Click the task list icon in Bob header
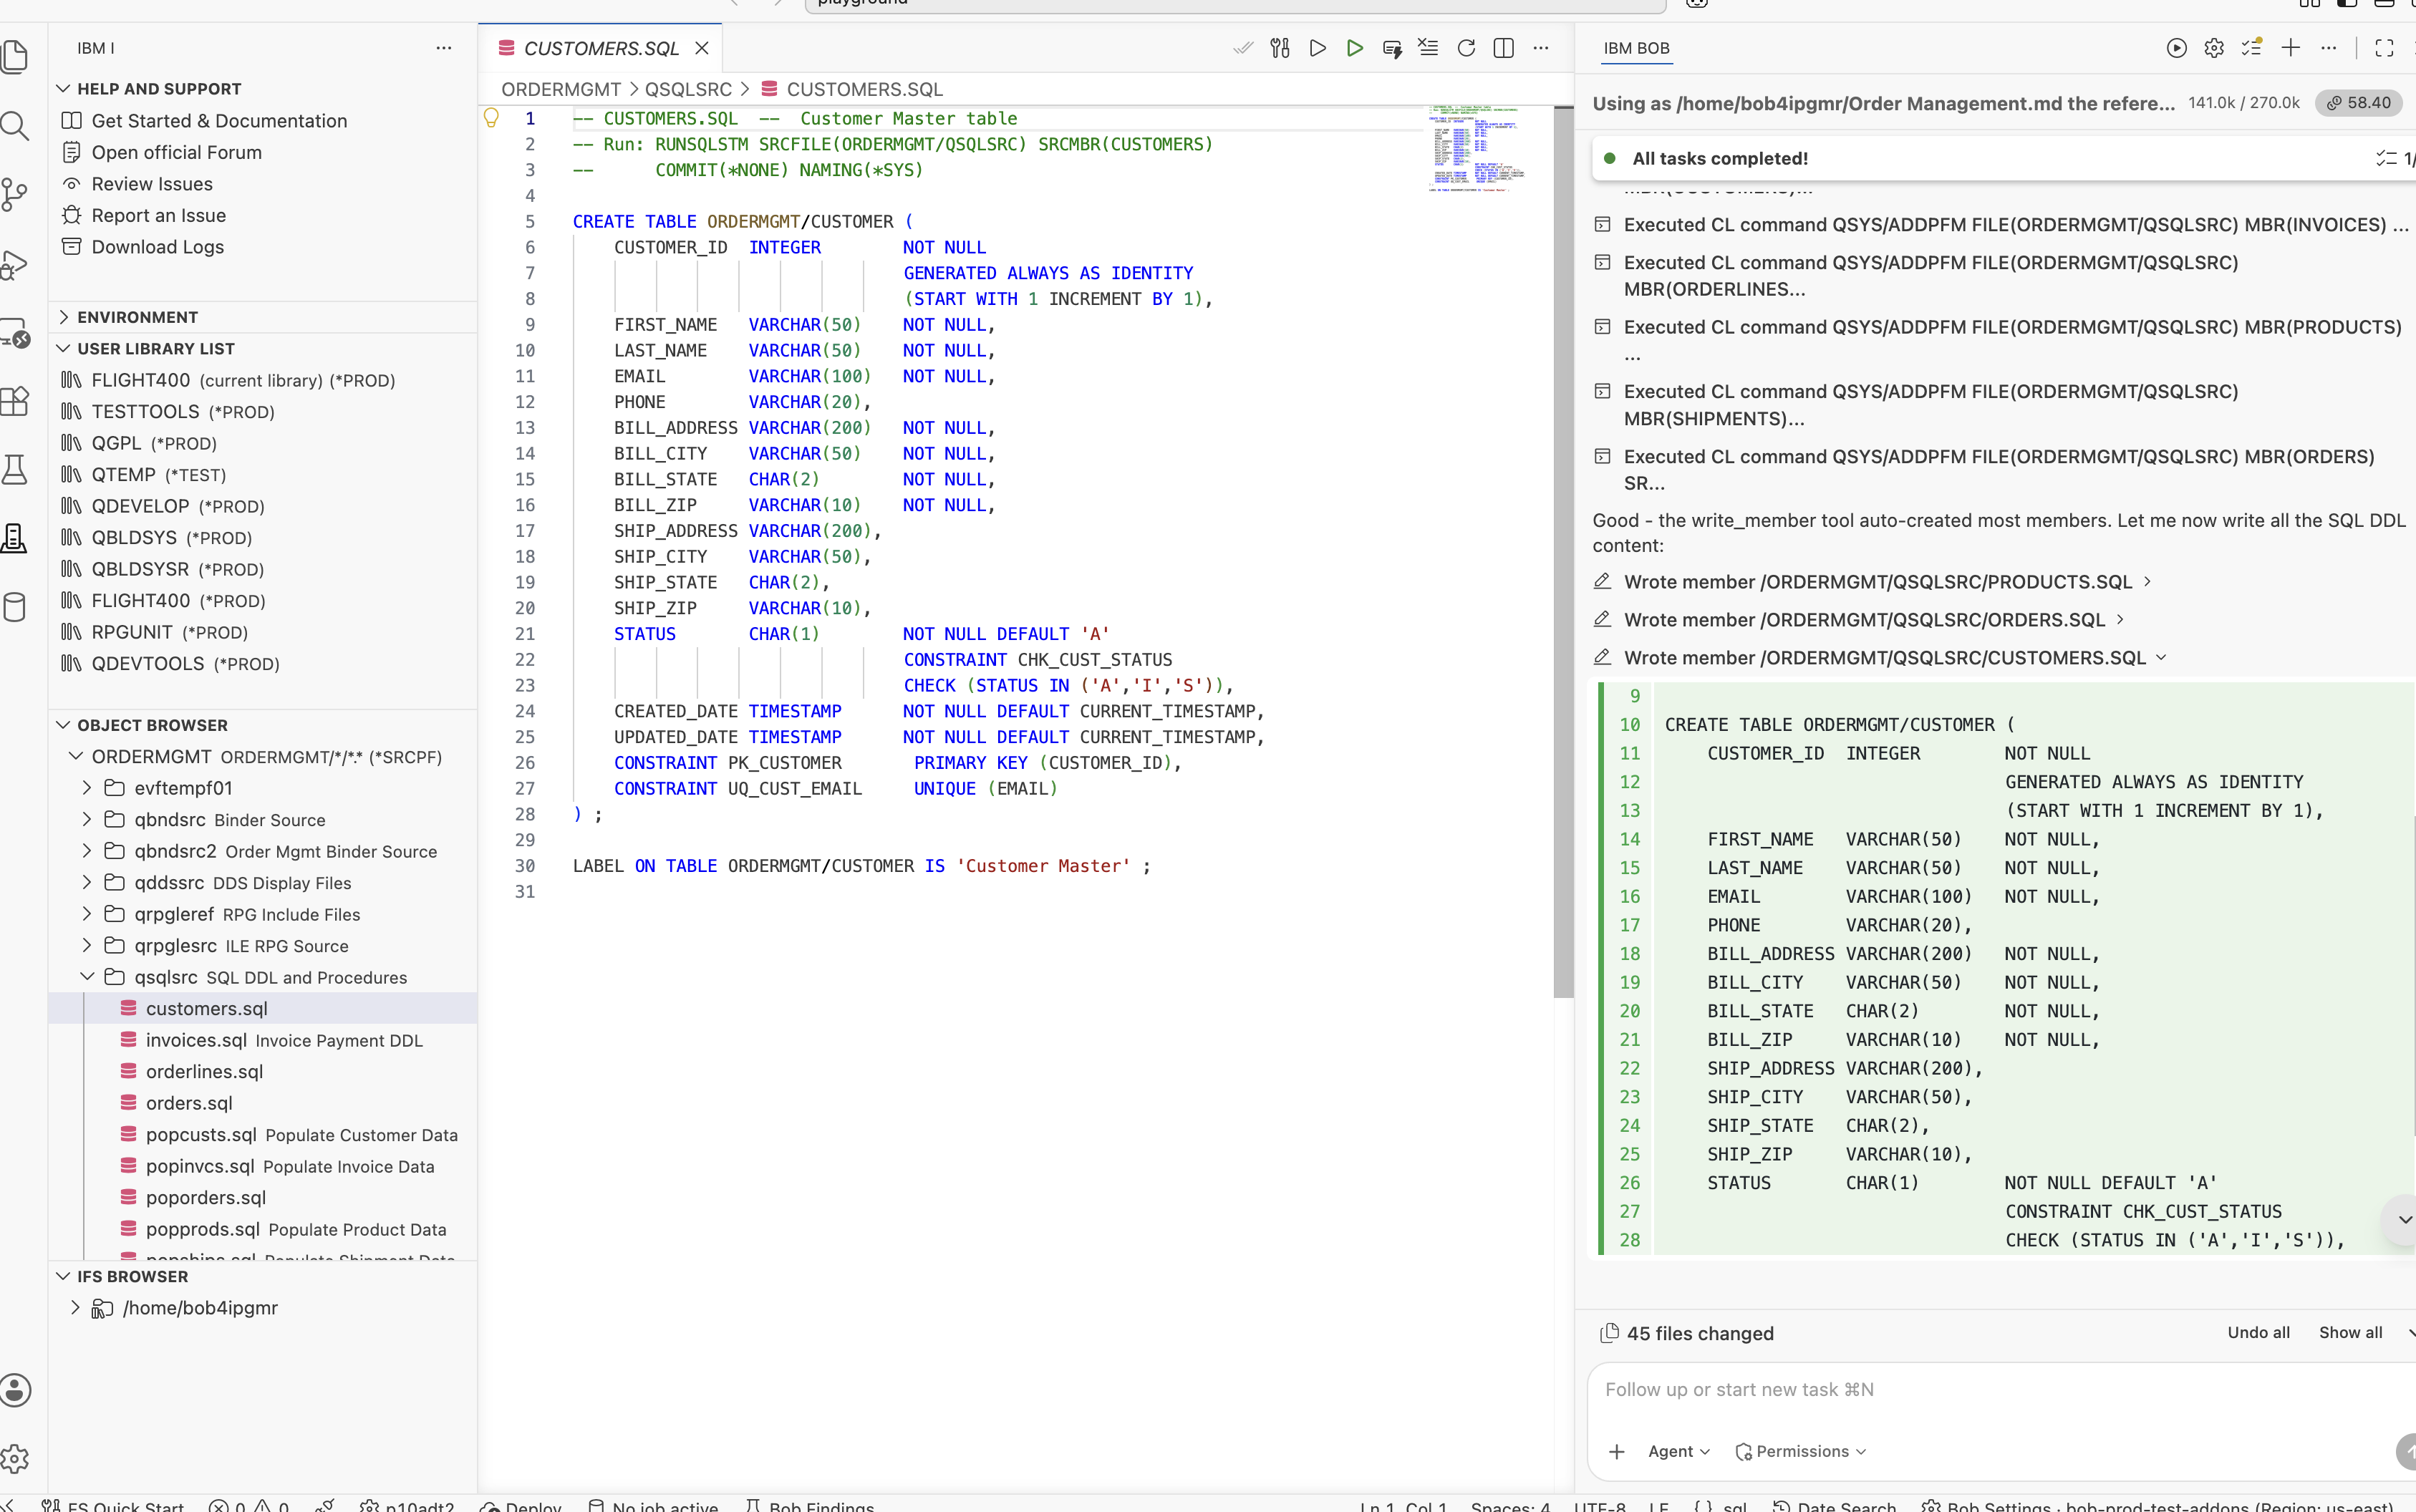2416x1512 pixels. coord(2252,48)
